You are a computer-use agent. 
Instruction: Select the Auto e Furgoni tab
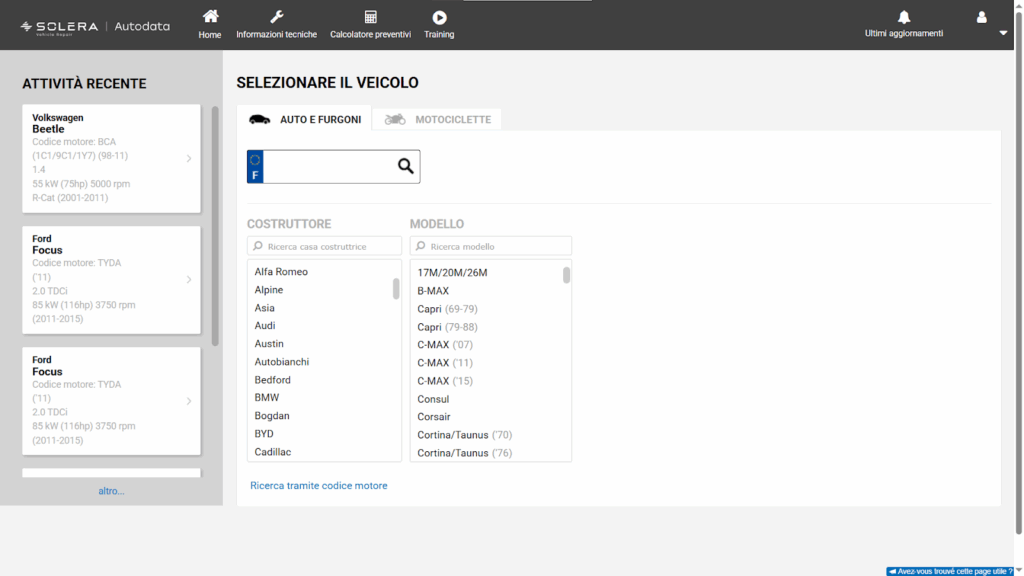[x=304, y=119]
